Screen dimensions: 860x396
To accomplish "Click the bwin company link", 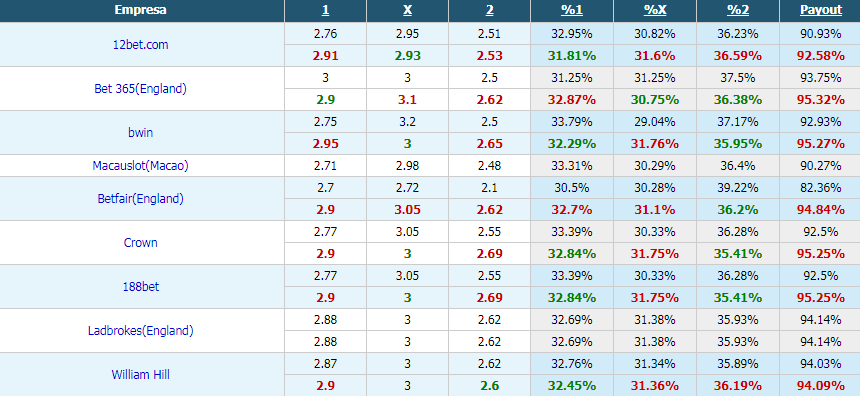I will (140, 133).
